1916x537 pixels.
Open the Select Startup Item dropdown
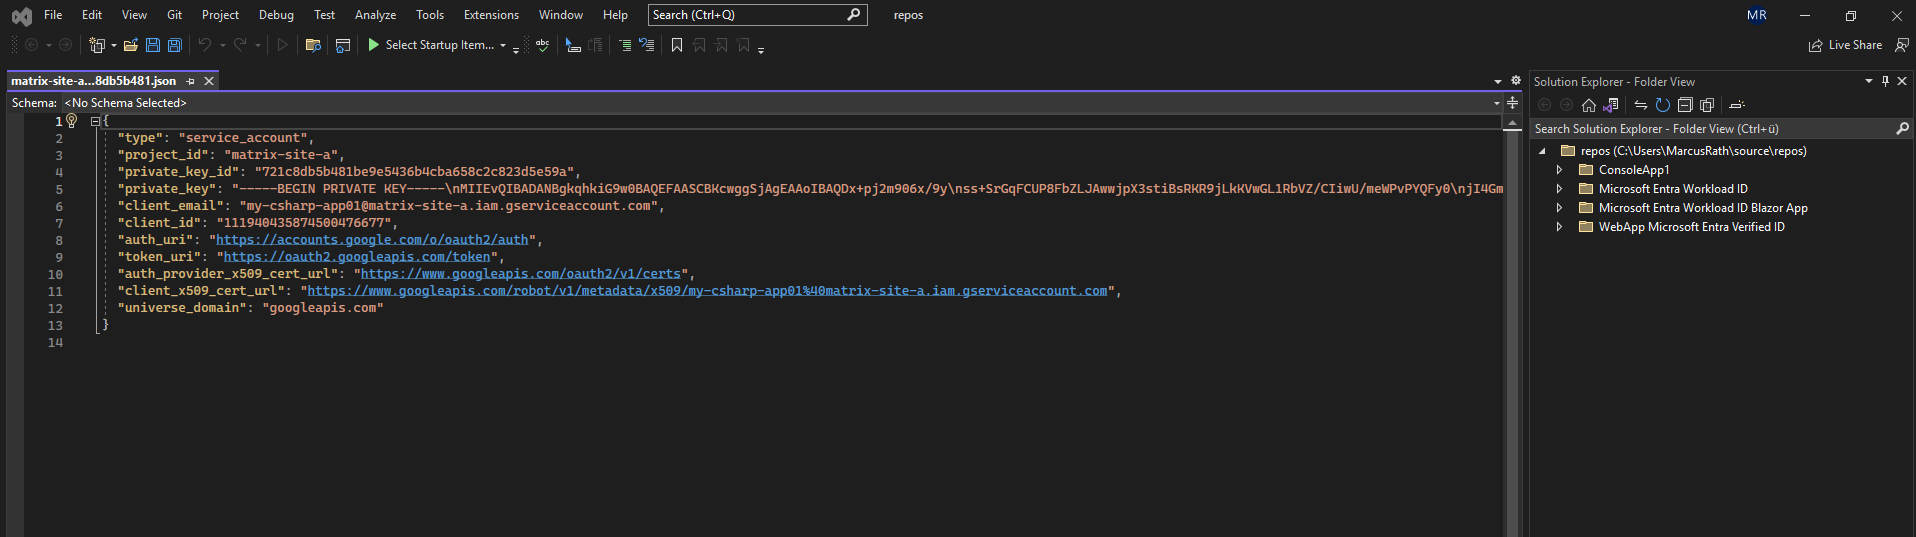coord(502,46)
